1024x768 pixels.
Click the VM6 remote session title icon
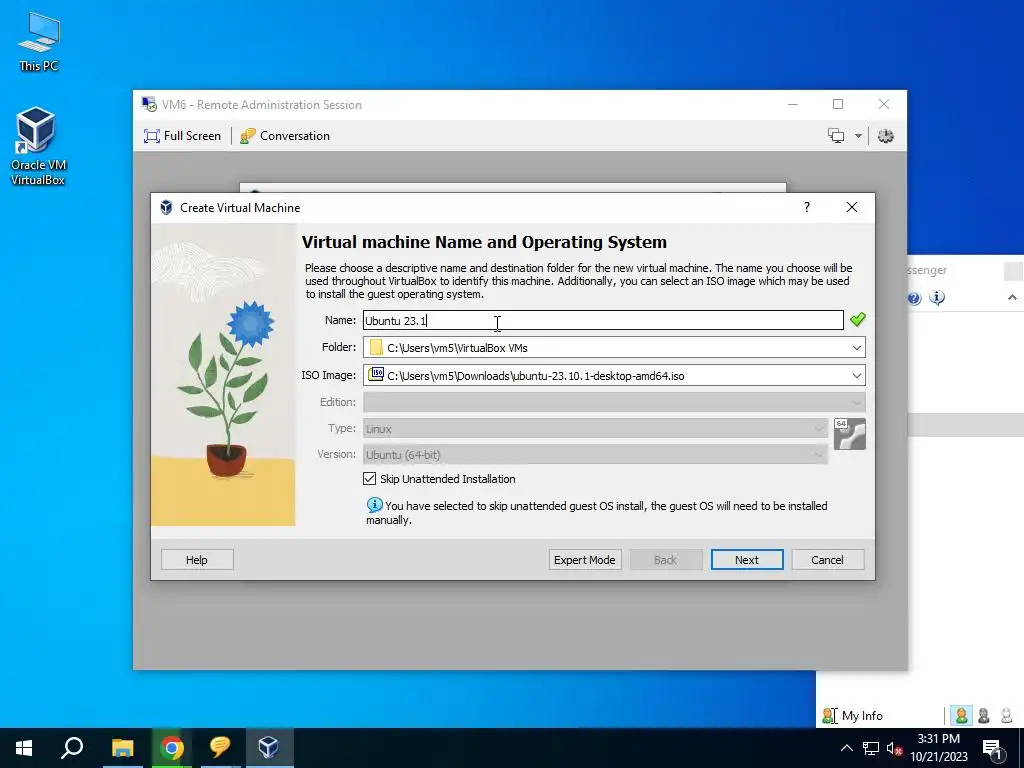[x=150, y=104]
